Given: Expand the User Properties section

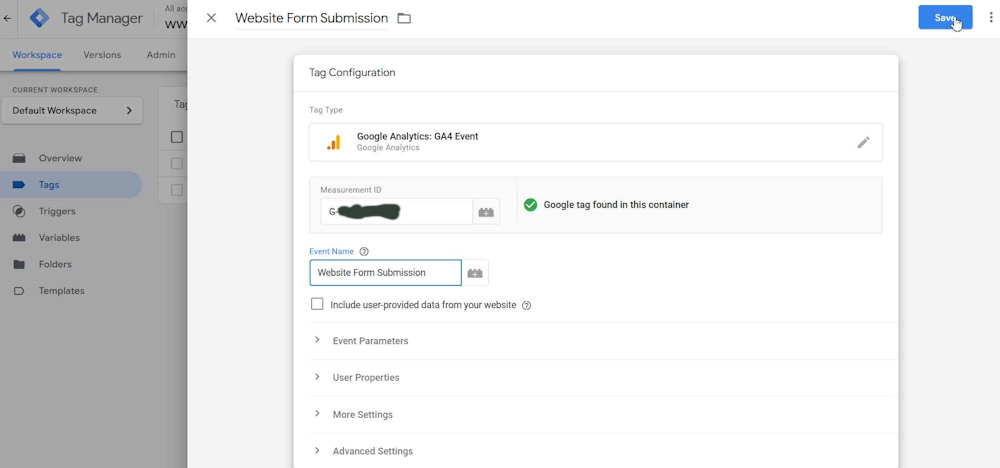Looking at the screenshot, I should [x=365, y=378].
